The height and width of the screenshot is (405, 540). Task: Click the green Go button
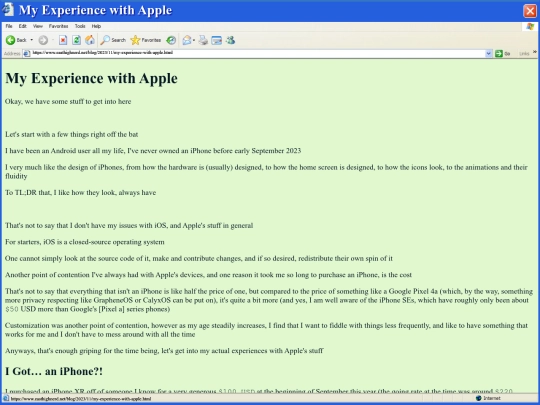(x=502, y=53)
